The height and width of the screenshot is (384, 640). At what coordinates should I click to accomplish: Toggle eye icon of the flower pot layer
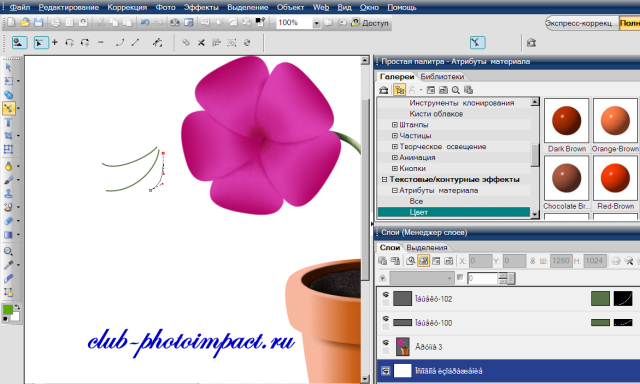(x=385, y=343)
